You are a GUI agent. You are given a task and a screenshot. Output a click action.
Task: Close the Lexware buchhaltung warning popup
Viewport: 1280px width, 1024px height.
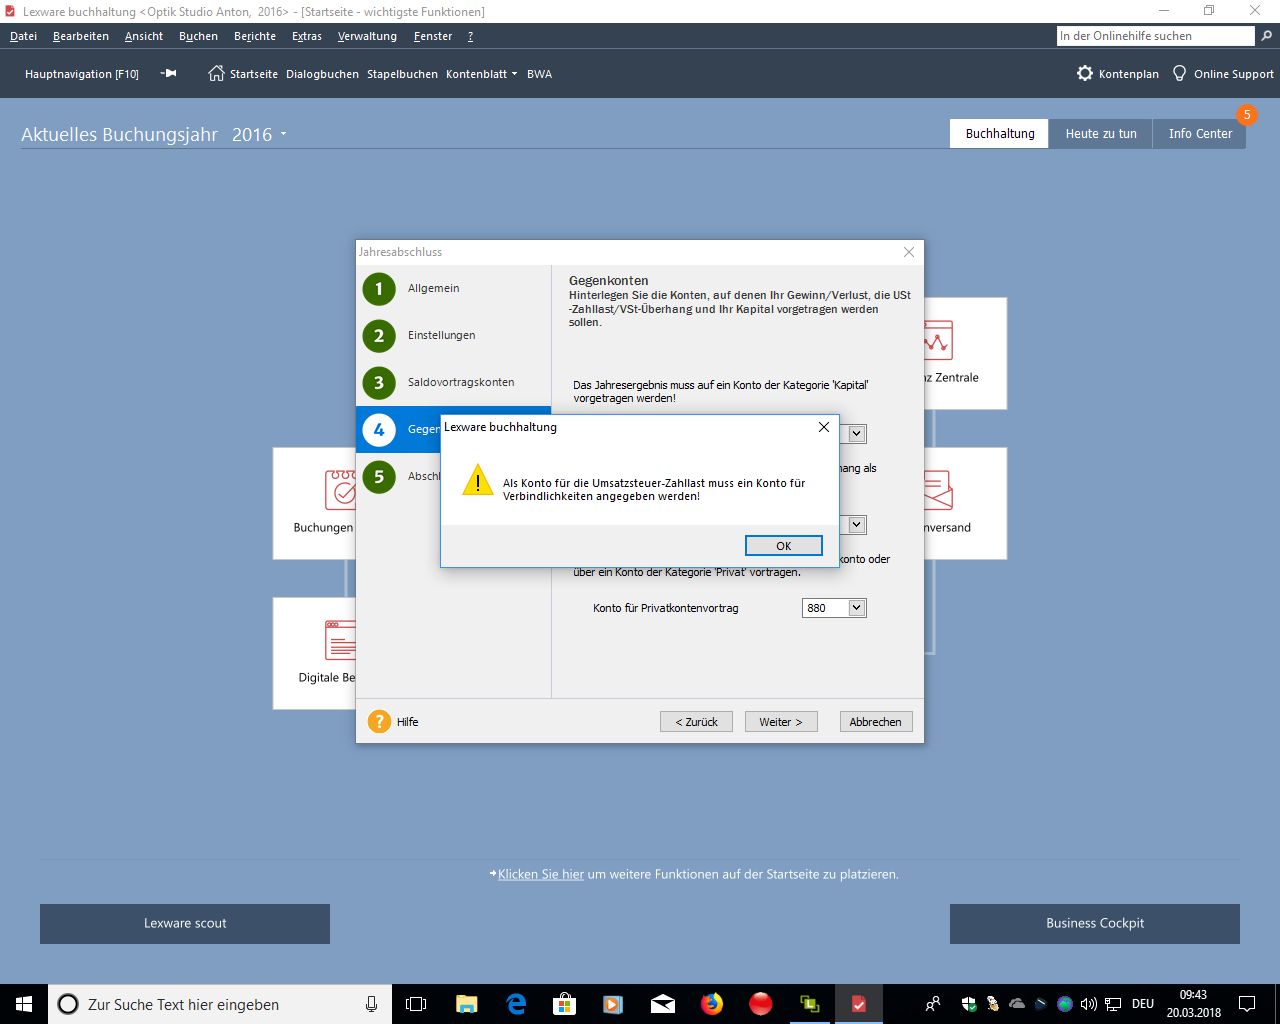point(824,427)
